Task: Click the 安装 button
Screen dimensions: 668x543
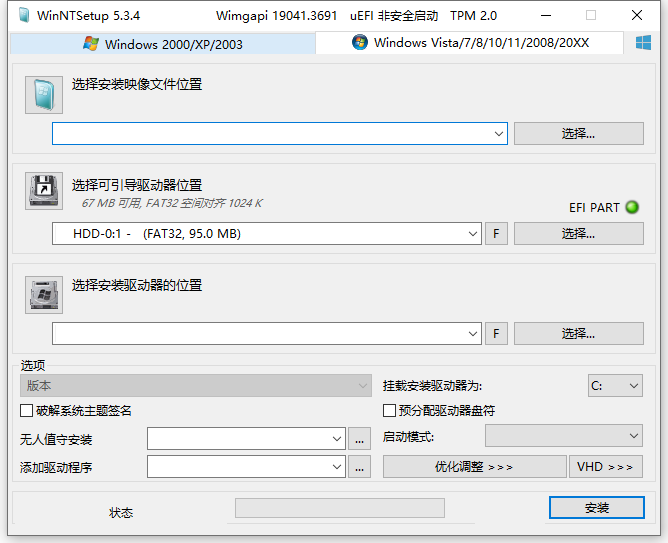Action: click(x=596, y=508)
